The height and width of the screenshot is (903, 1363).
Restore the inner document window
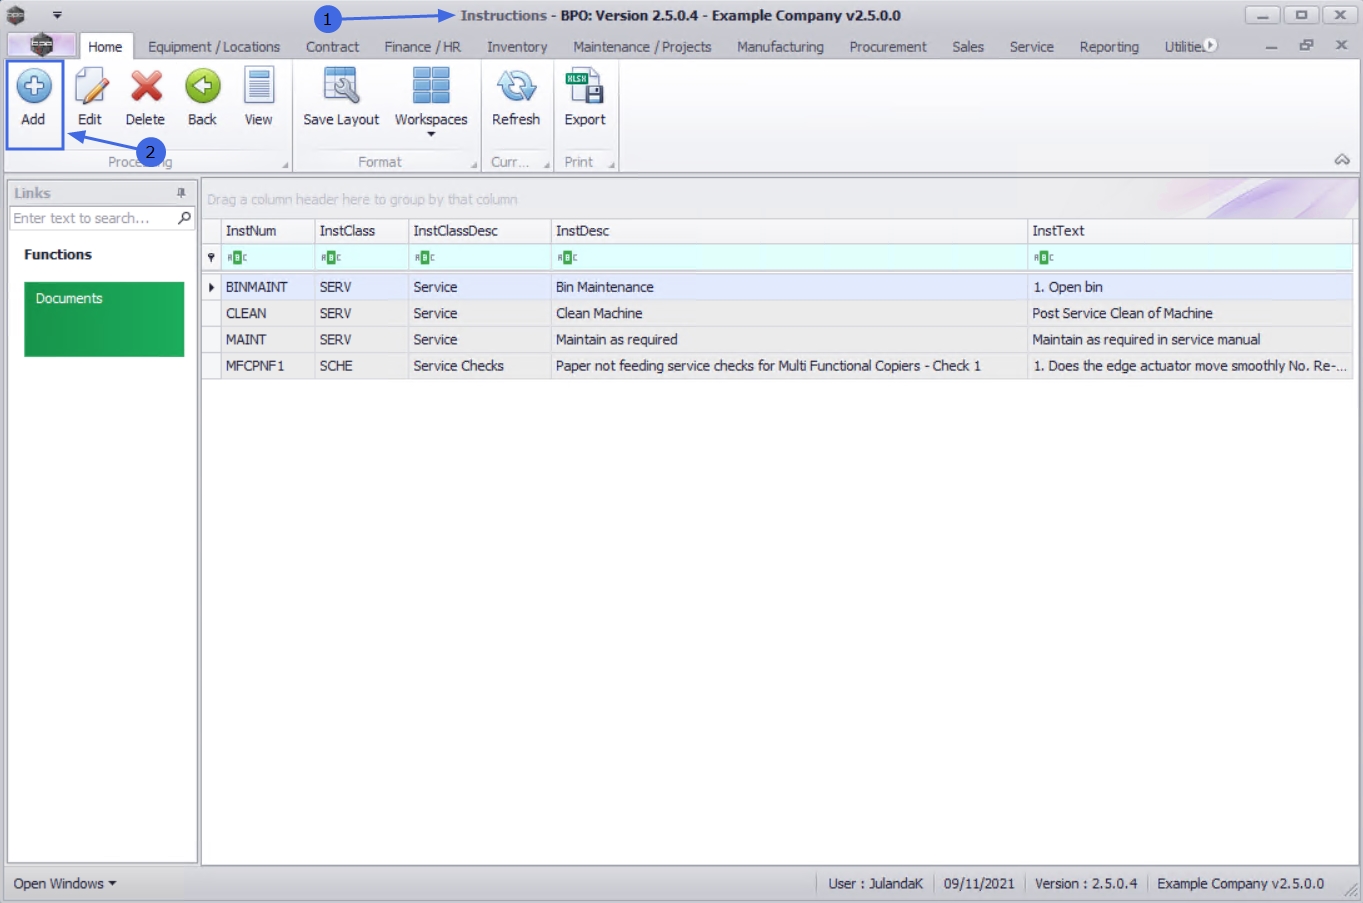1306,45
